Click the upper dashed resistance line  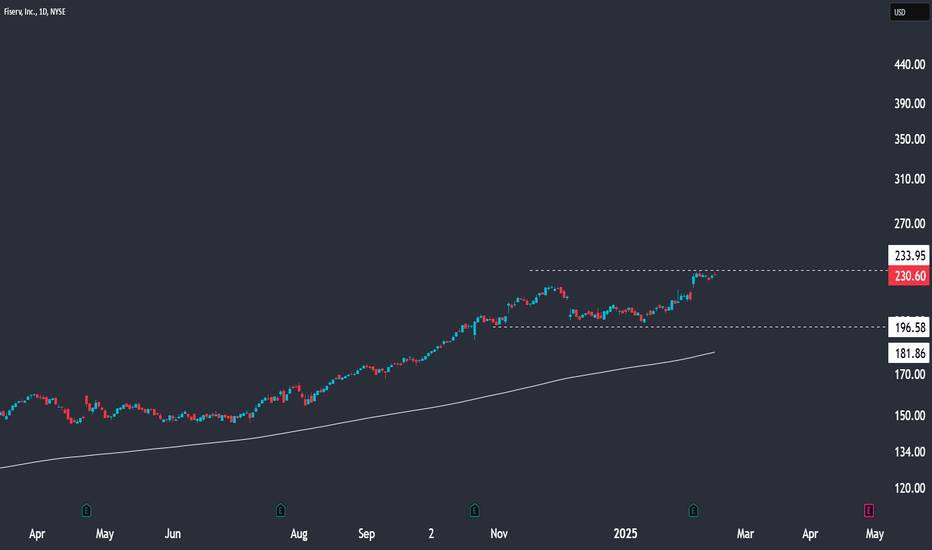click(x=707, y=271)
